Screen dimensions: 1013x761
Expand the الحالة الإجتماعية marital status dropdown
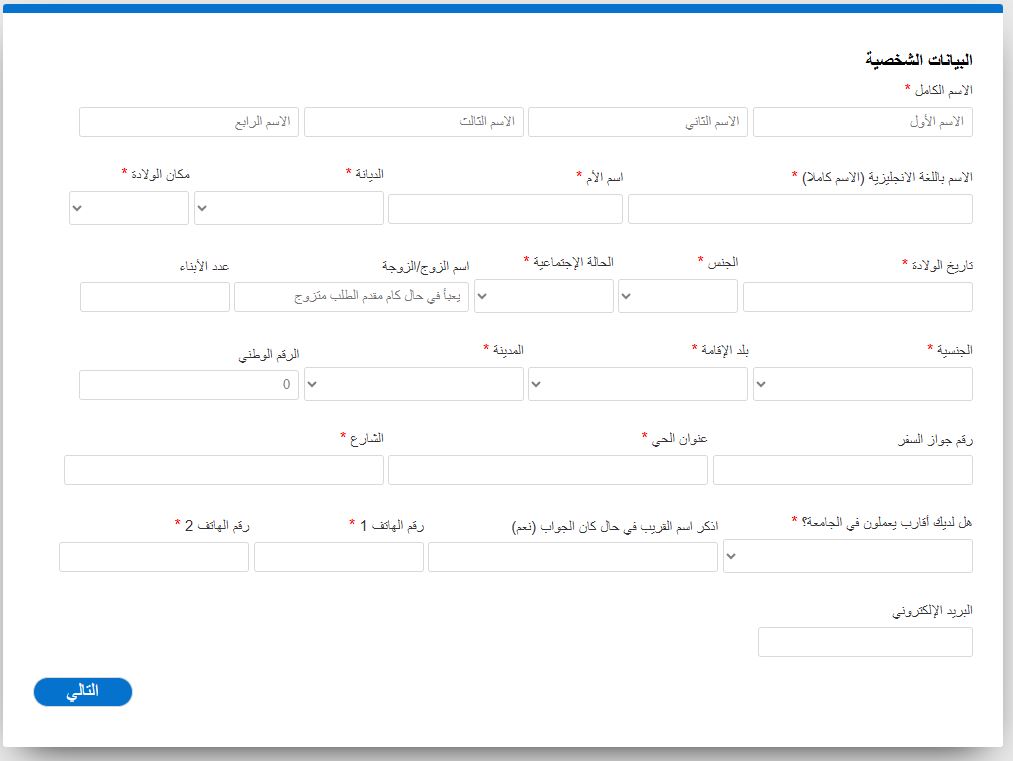coord(544,296)
